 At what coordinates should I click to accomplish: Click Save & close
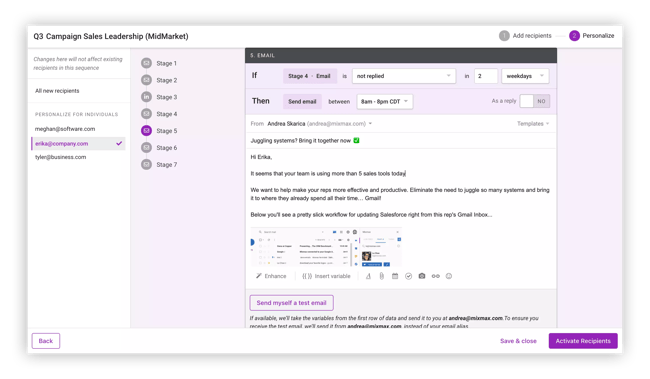tap(518, 341)
